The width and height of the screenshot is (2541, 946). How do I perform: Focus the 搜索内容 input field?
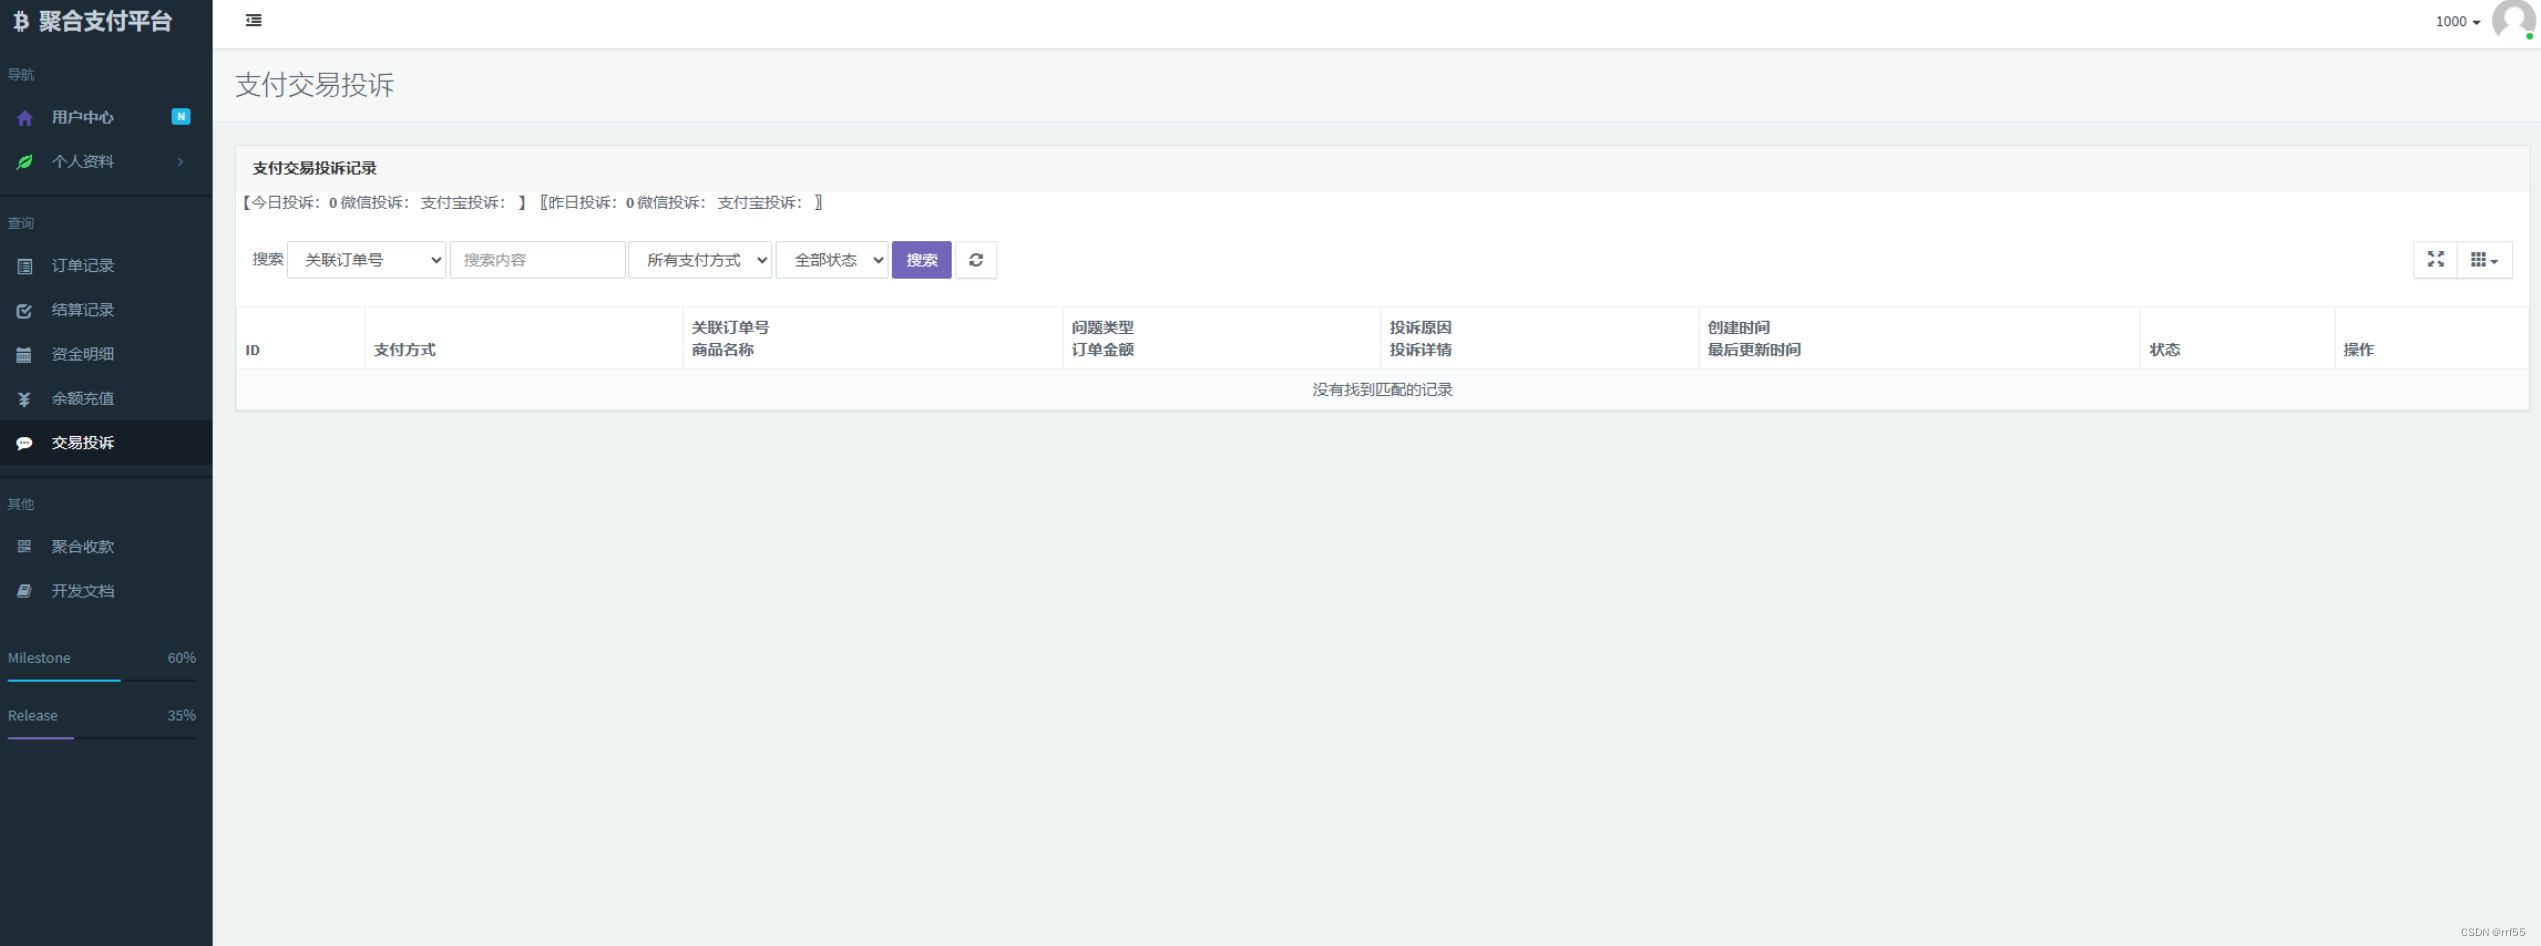(537, 260)
